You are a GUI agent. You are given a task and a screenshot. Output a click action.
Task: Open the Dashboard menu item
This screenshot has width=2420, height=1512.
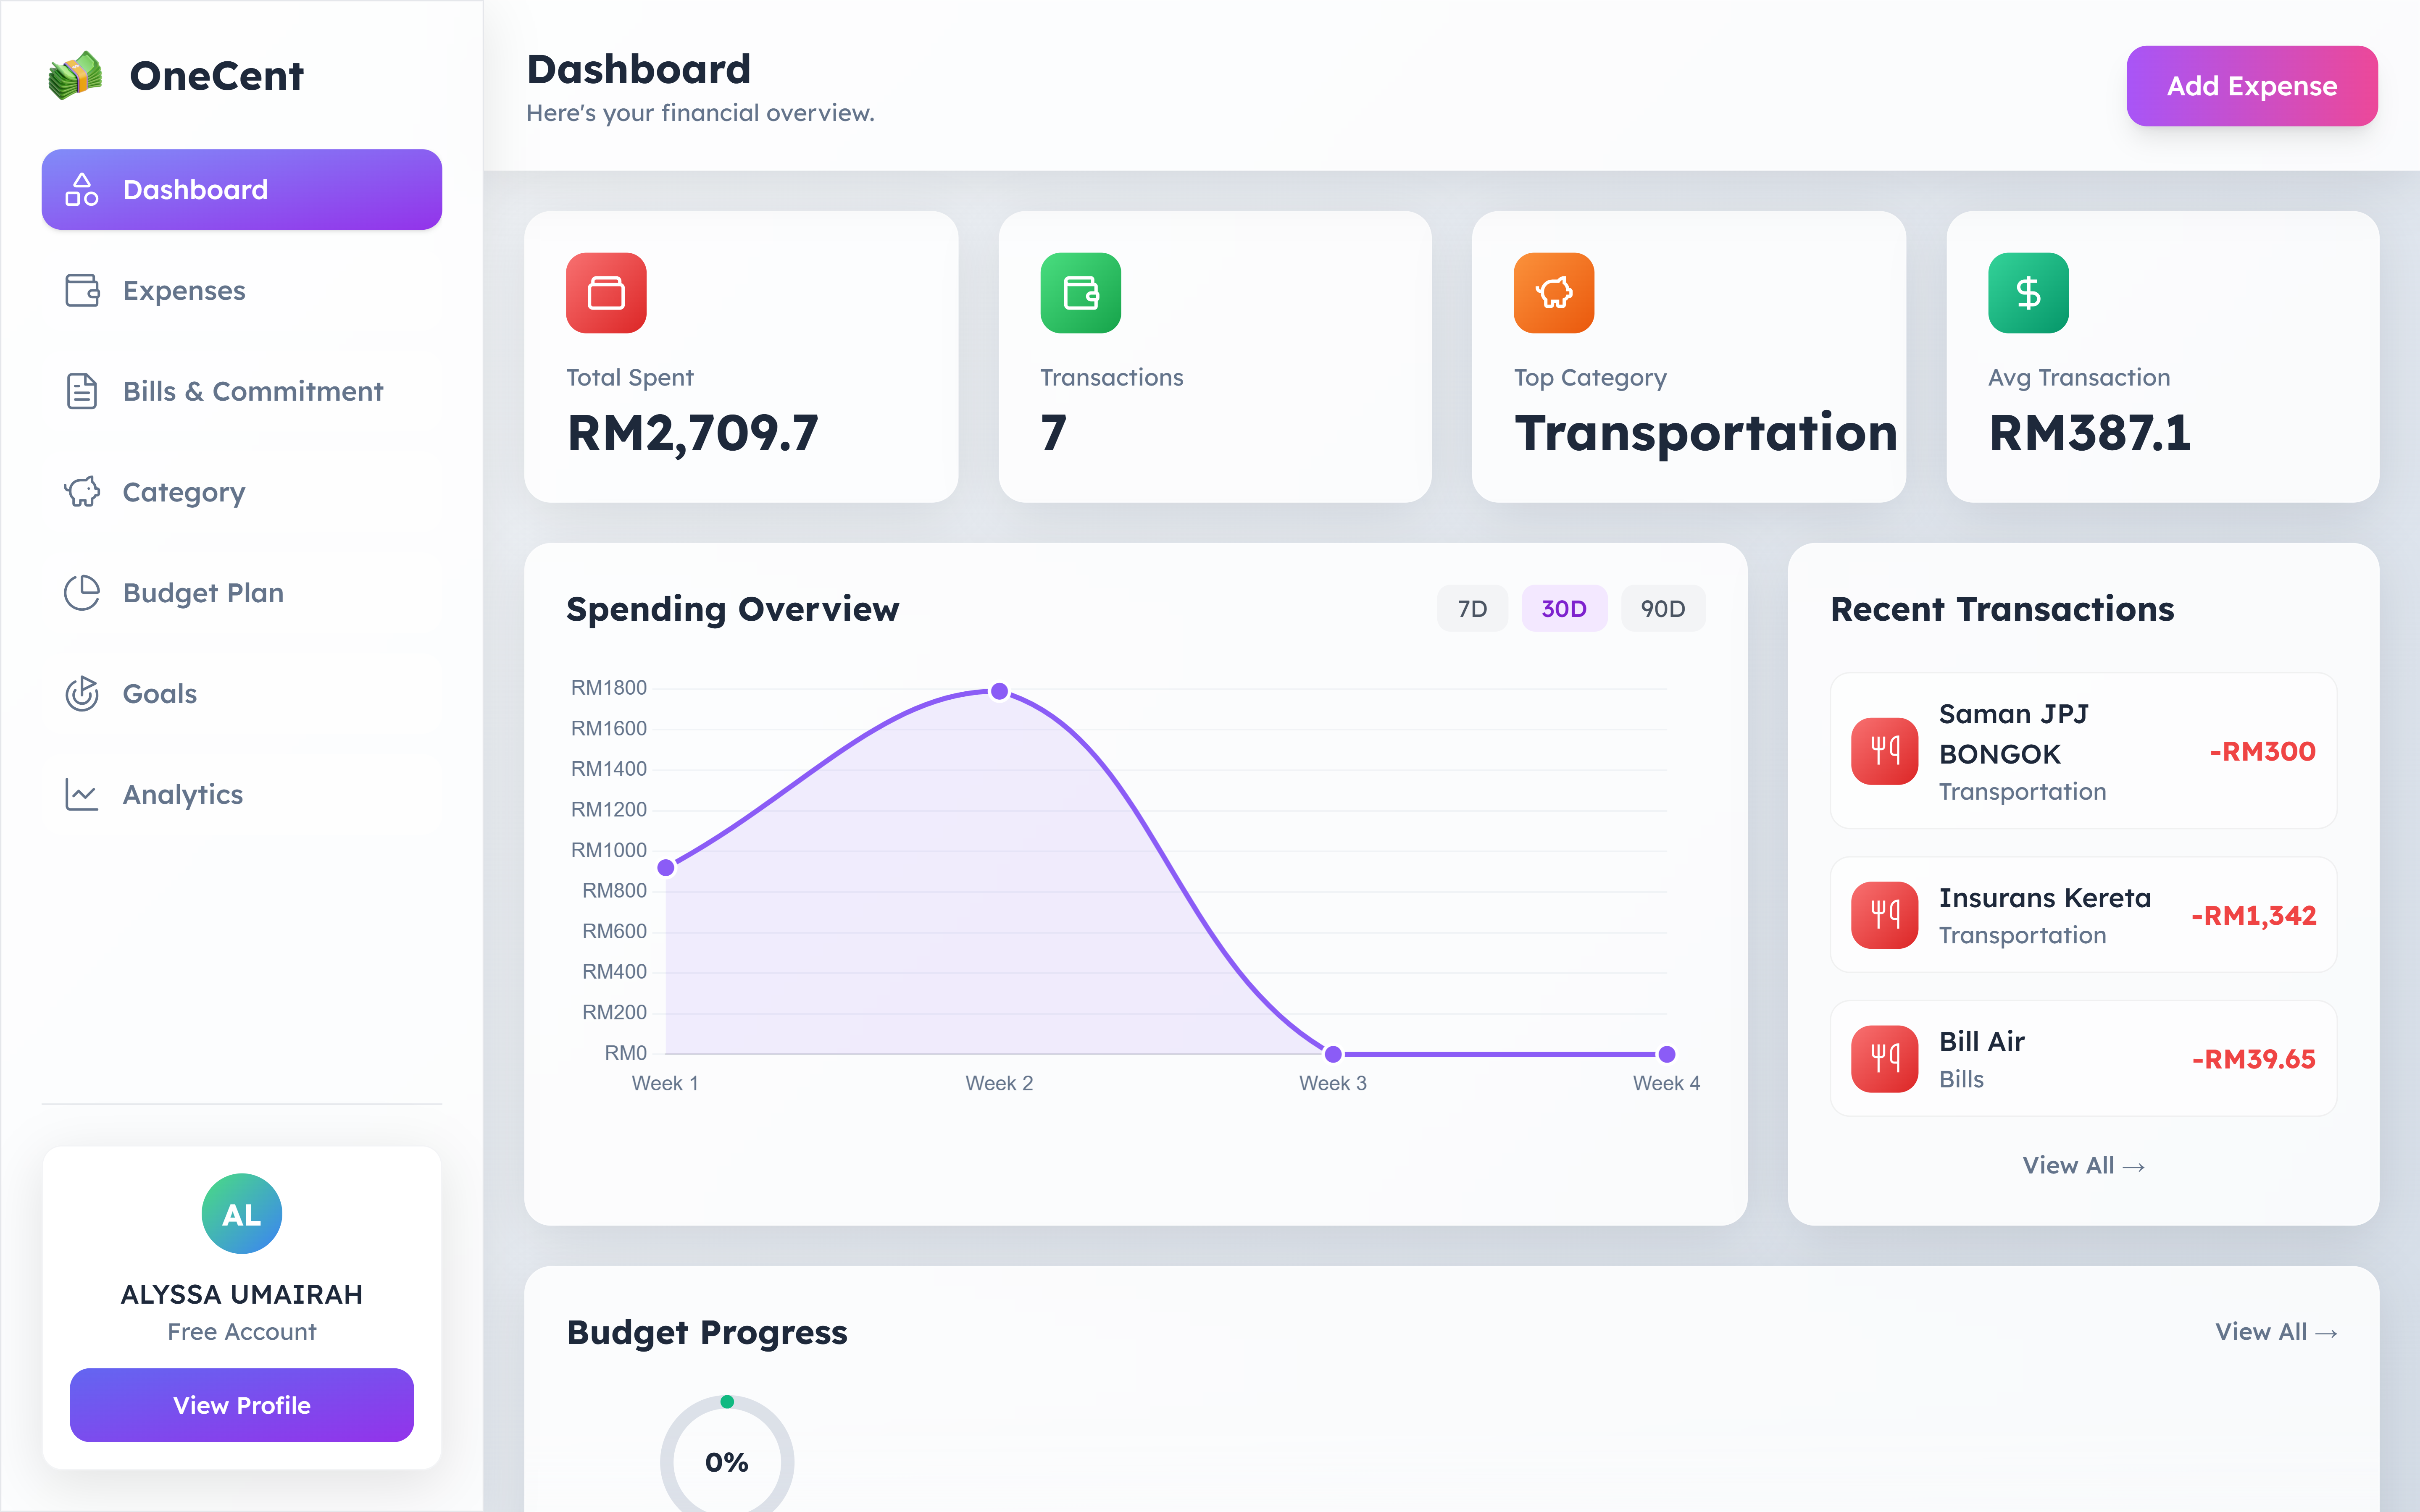point(242,190)
